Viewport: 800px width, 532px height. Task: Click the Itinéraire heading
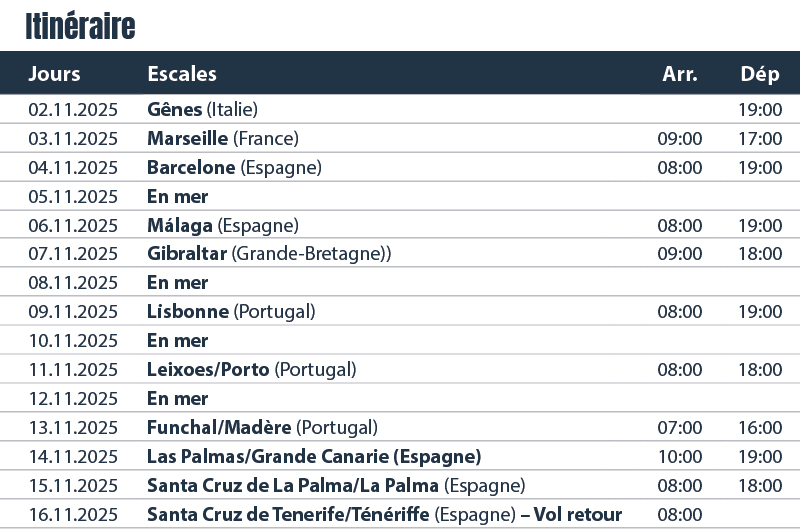point(80,27)
